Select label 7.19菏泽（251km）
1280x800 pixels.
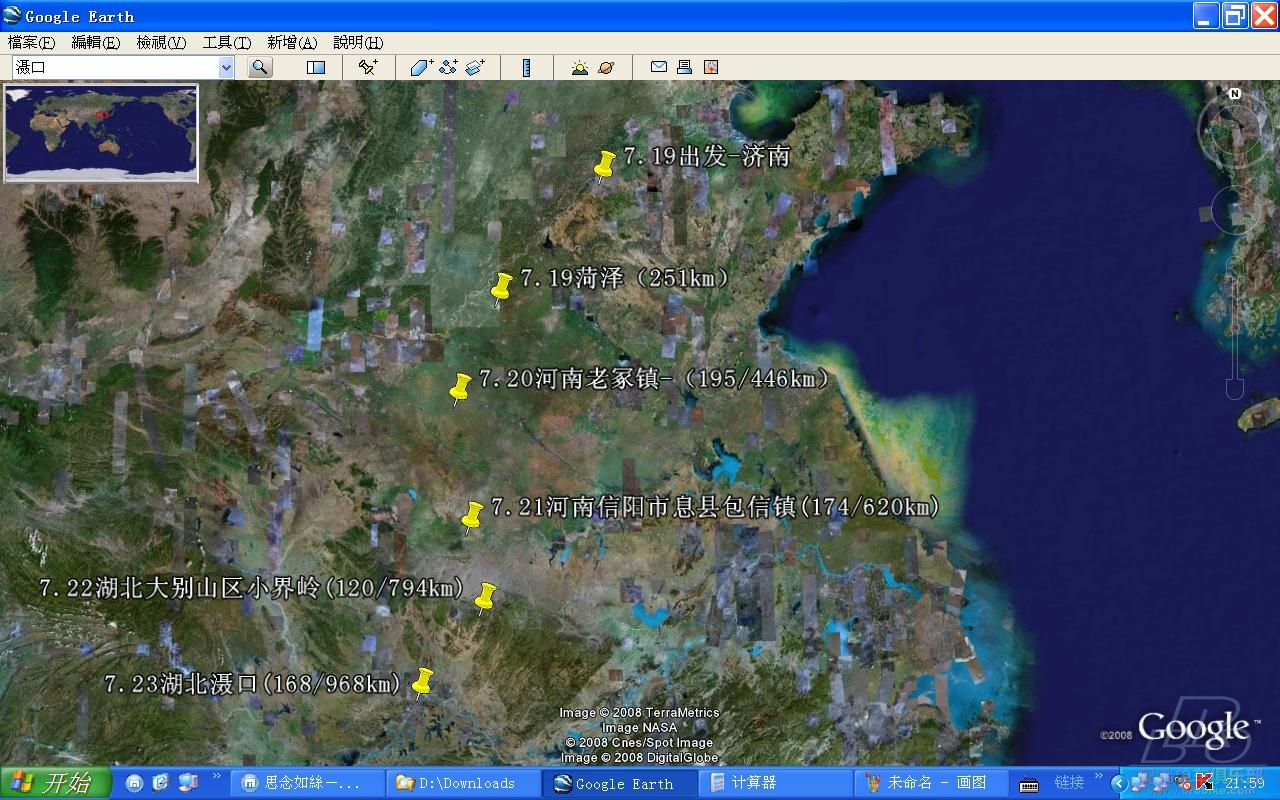[x=626, y=278]
